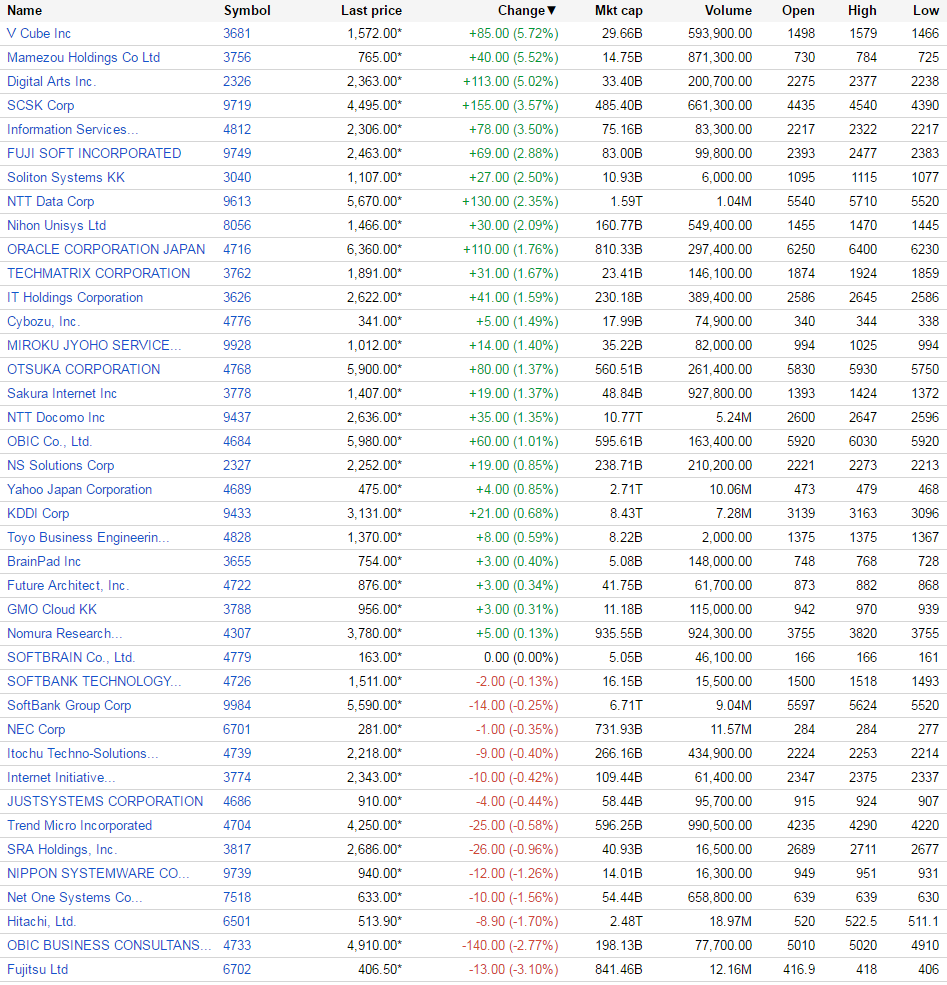Sort table by Last price header
947x985 pixels.
pyautogui.click(x=371, y=11)
